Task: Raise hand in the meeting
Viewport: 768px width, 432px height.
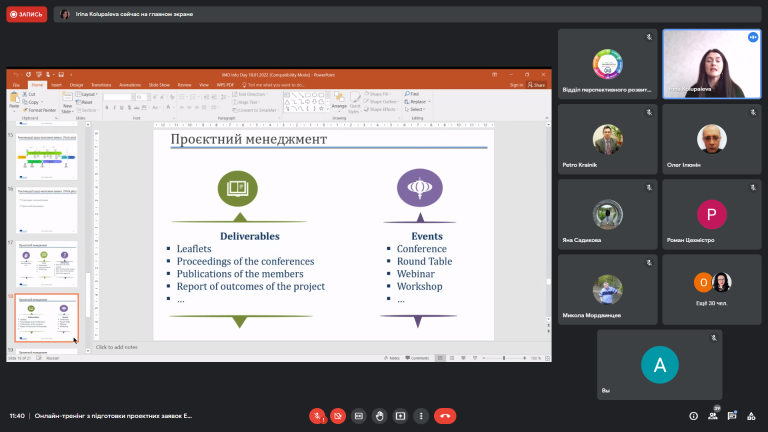Action: tap(380, 416)
